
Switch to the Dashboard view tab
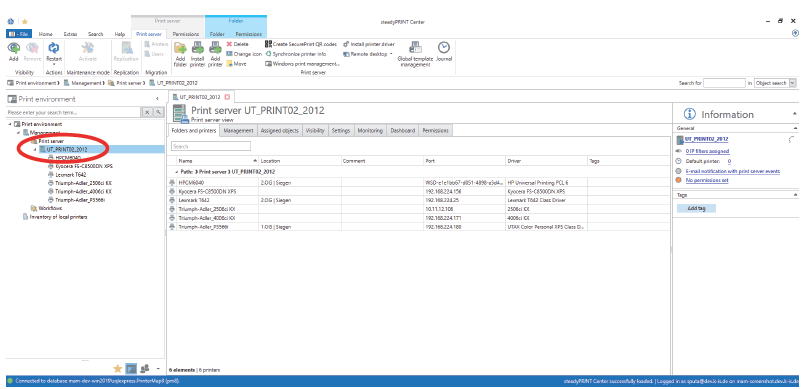coord(403,131)
